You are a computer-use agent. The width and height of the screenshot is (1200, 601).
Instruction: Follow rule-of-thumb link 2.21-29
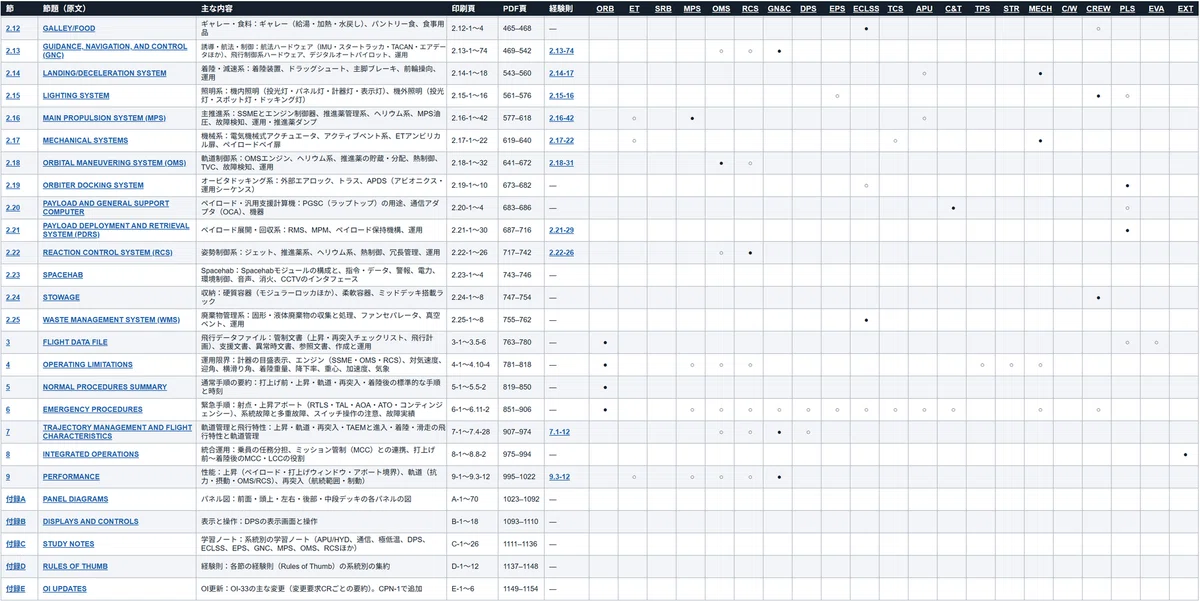click(x=561, y=231)
